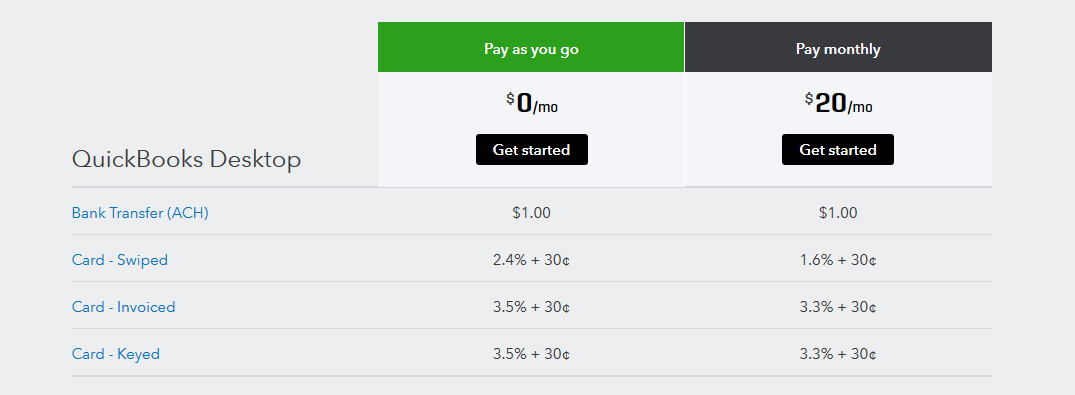Click the Pay monthly invoiced rate 3.3% + 30¢

coord(838,307)
